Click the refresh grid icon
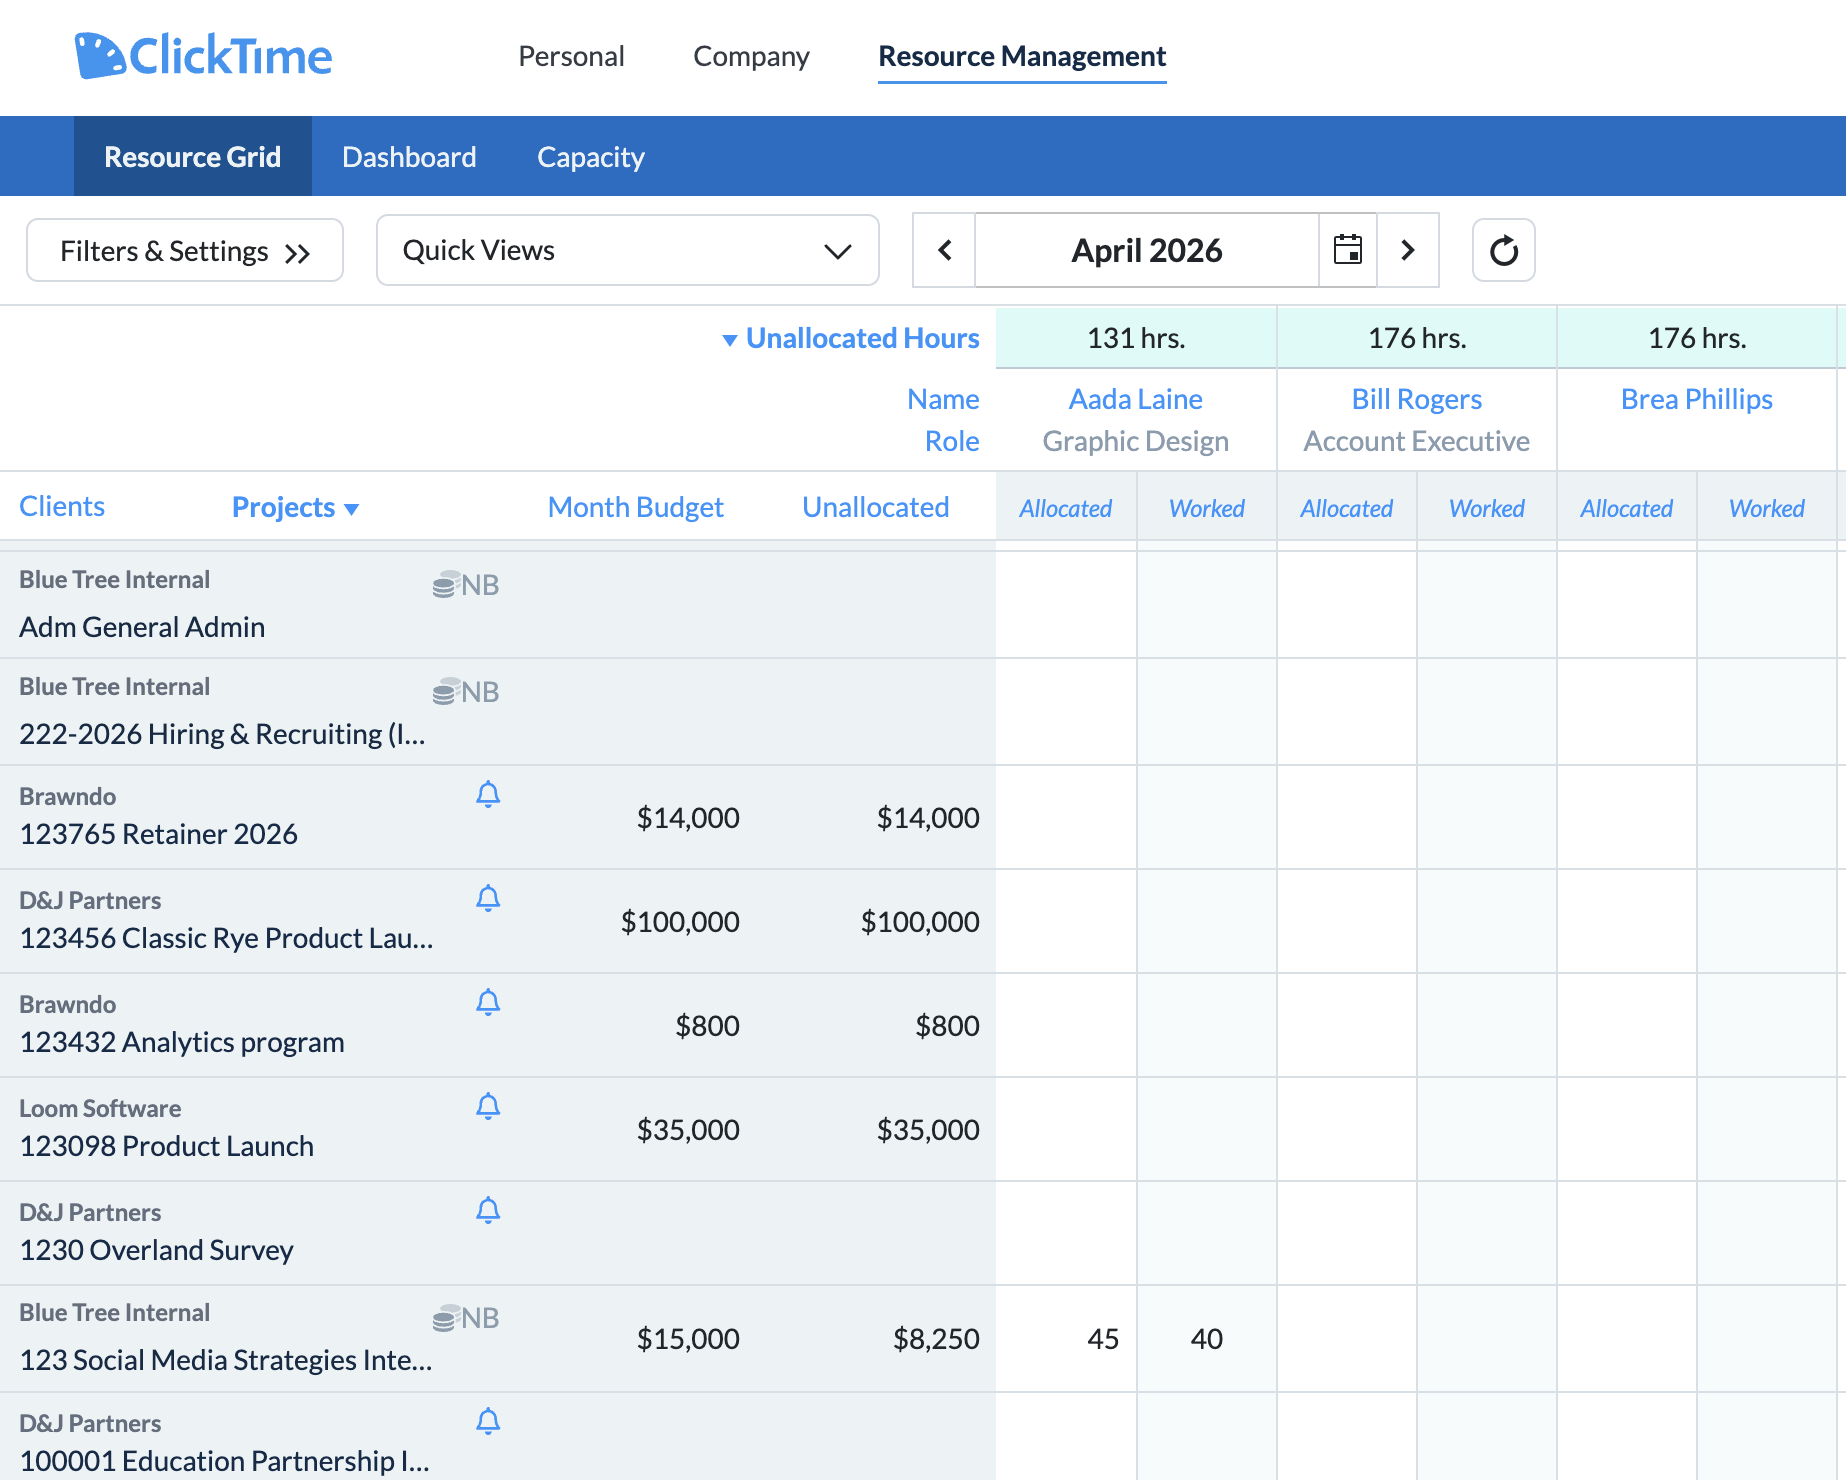 tap(1504, 250)
